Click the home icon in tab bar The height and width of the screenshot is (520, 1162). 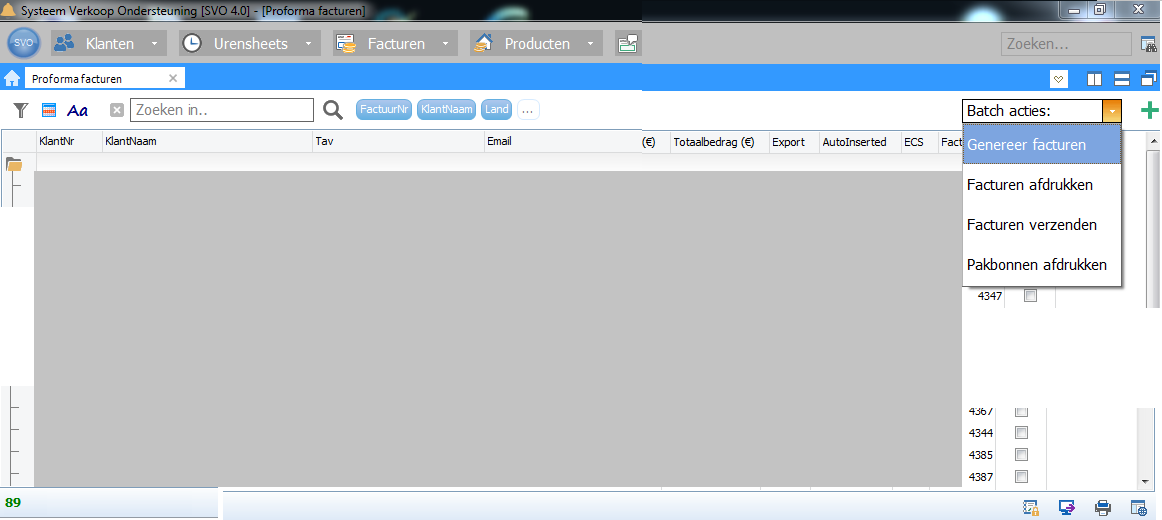[x=12, y=78]
